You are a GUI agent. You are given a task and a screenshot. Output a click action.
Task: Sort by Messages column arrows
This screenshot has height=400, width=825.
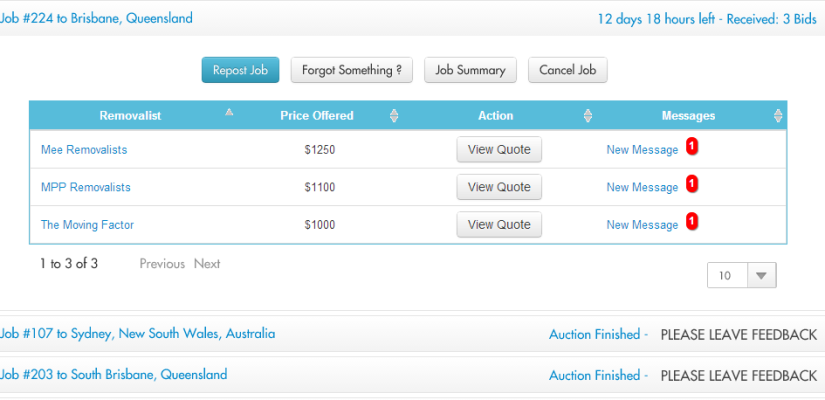coord(778,116)
